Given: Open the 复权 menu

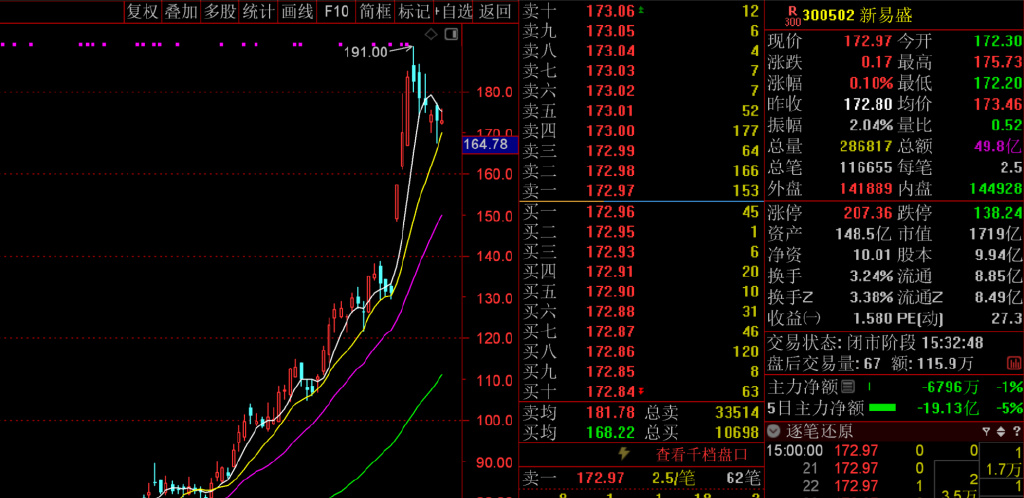Looking at the screenshot, I should coord(142,12).
